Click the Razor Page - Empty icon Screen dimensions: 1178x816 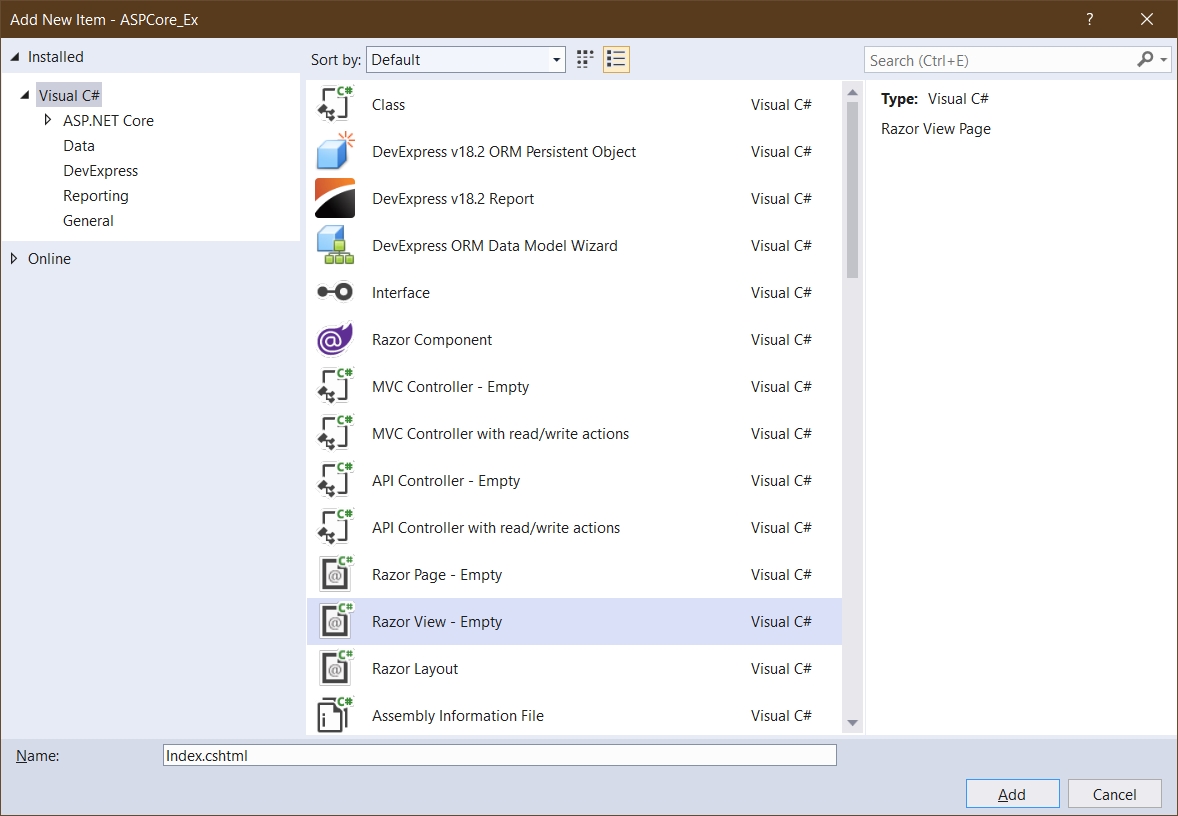click(x=335, y=575)
